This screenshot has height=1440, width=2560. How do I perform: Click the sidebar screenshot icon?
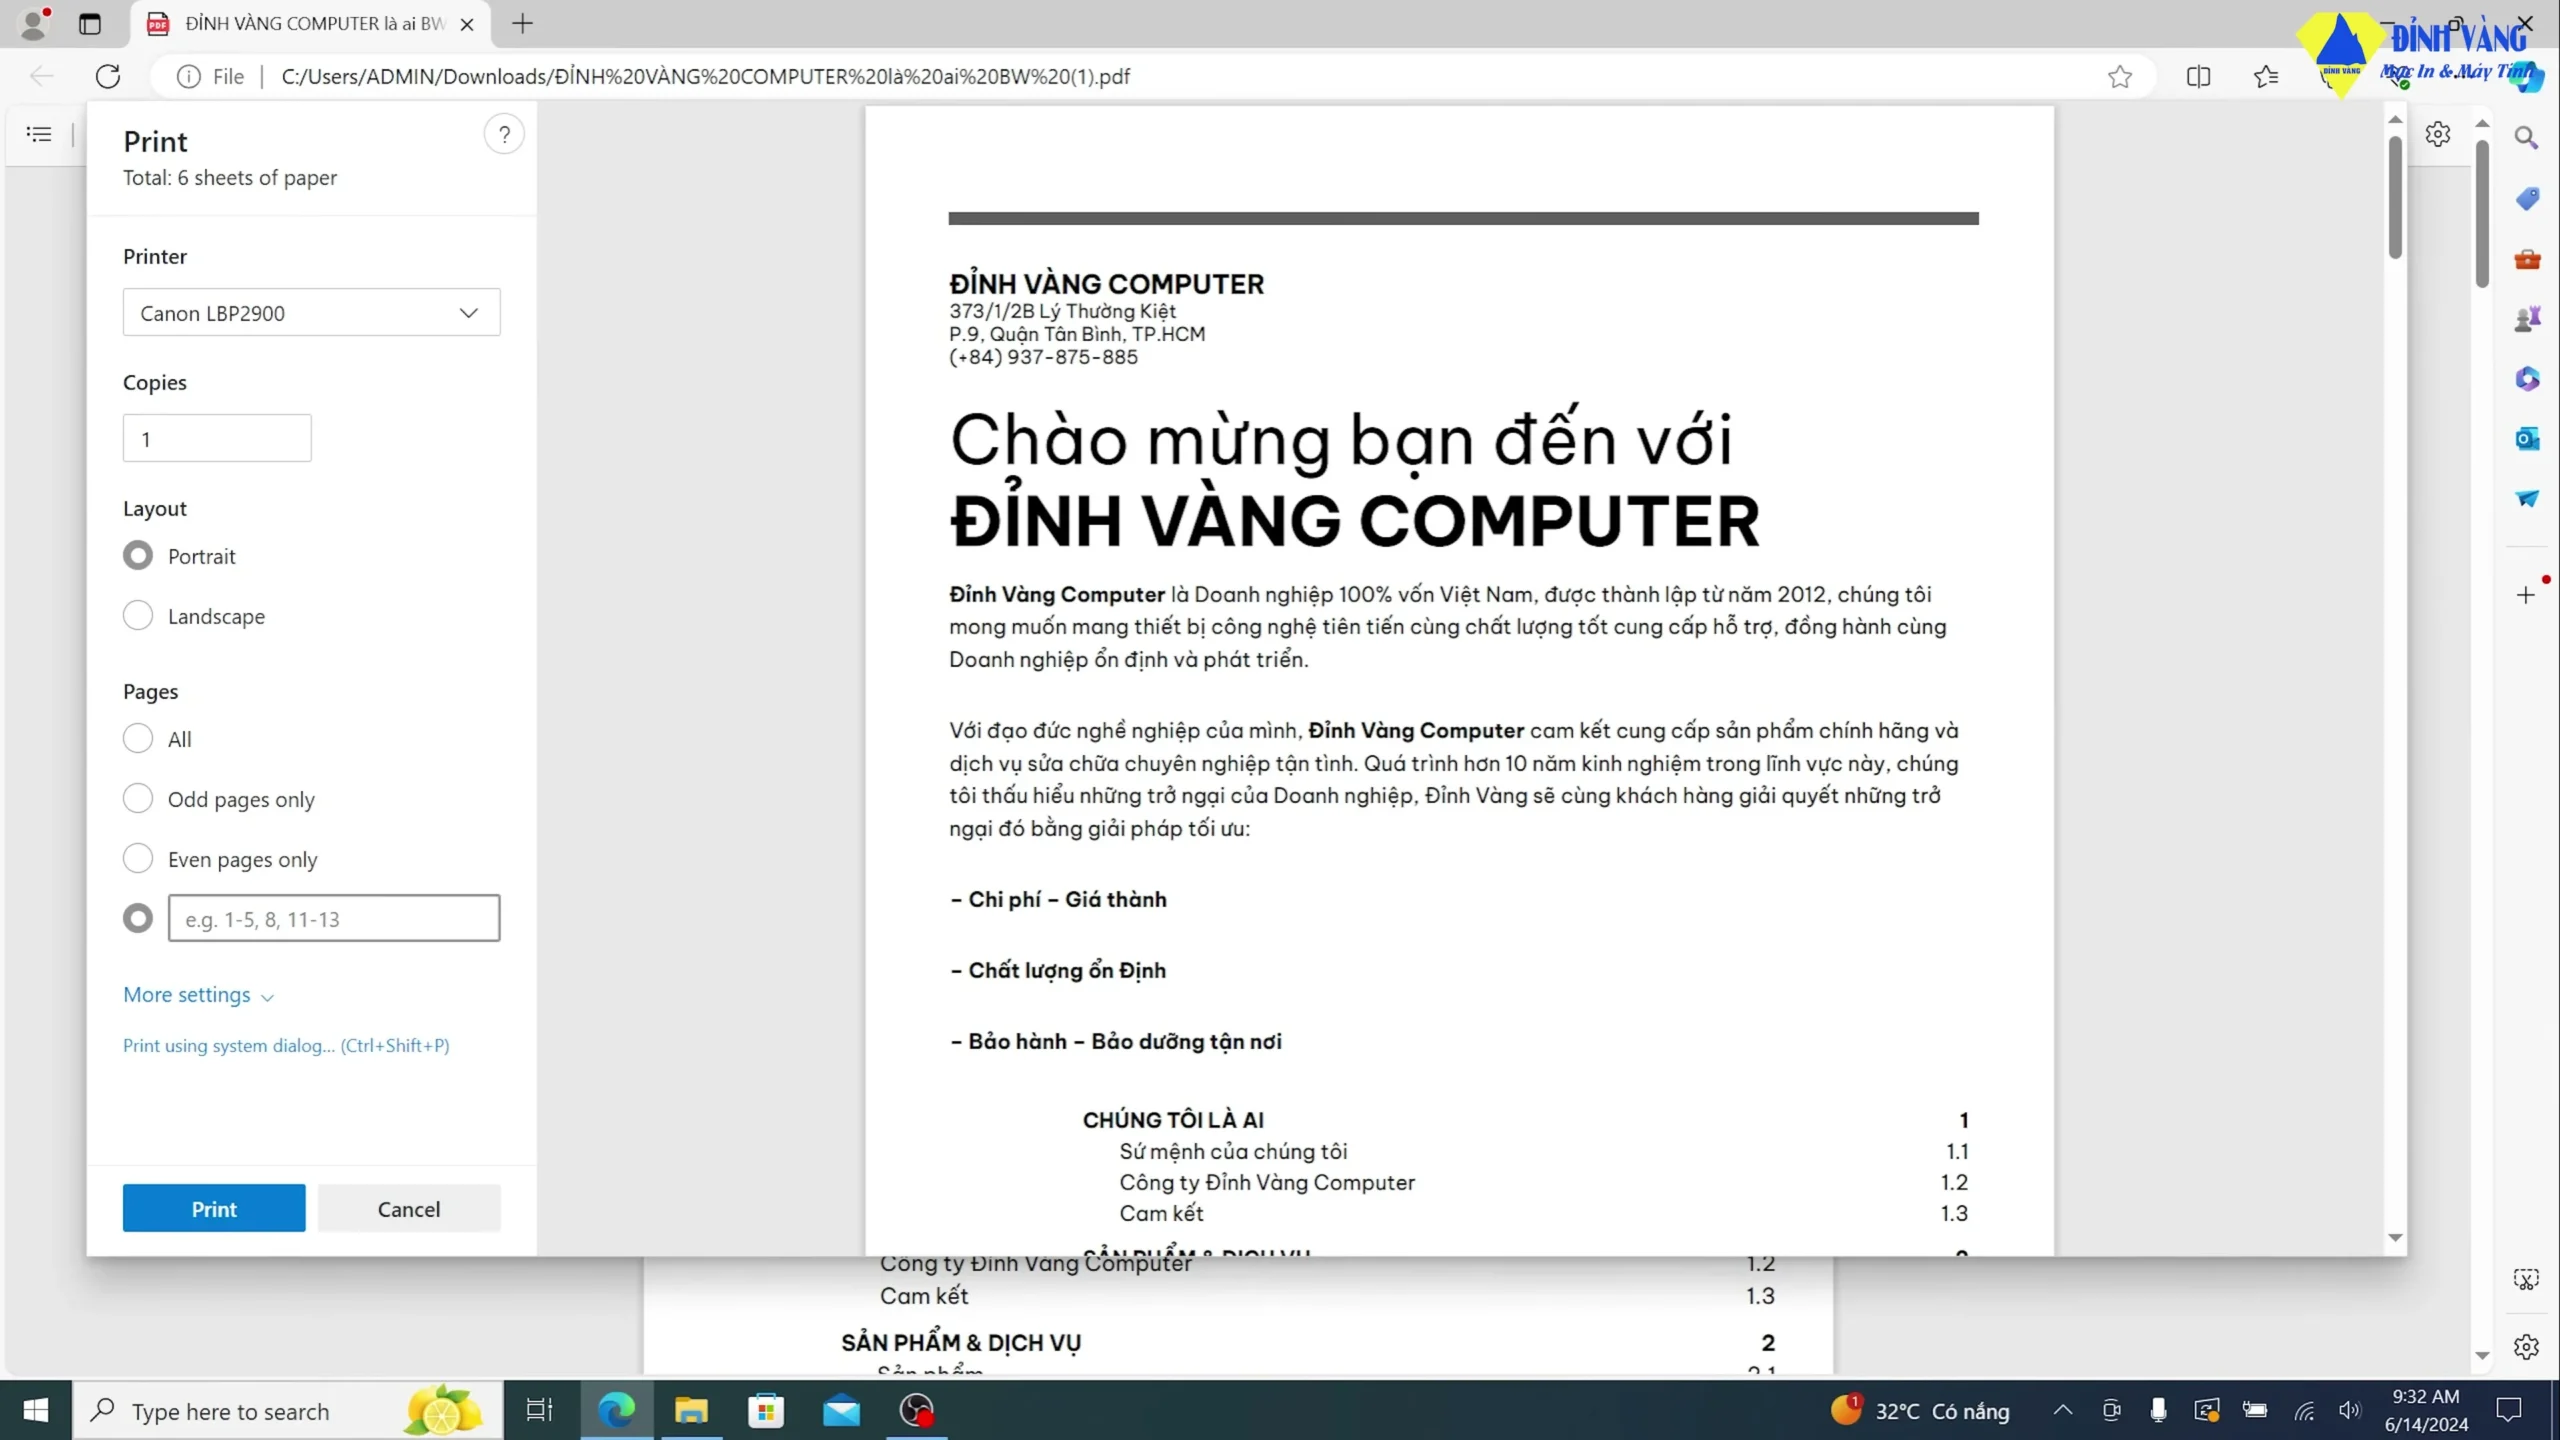2526,1280
